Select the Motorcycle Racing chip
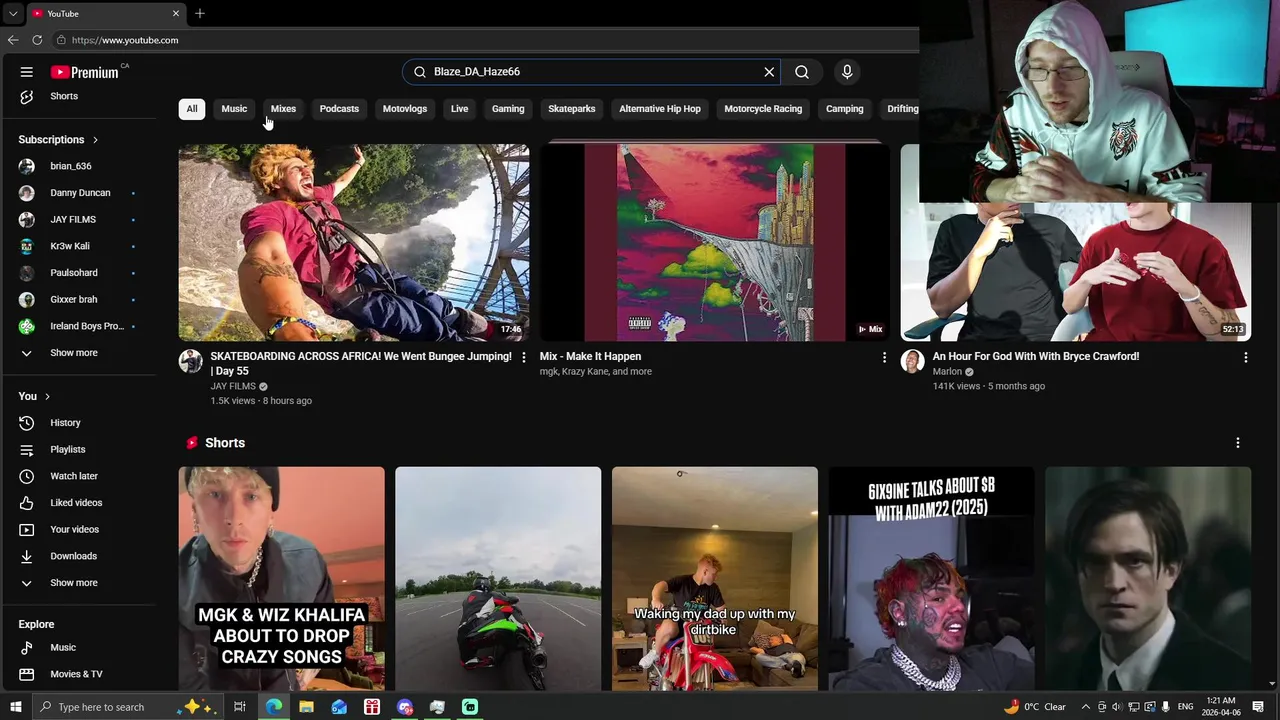This screenshot has width=1280, height=720. point(763,109)
